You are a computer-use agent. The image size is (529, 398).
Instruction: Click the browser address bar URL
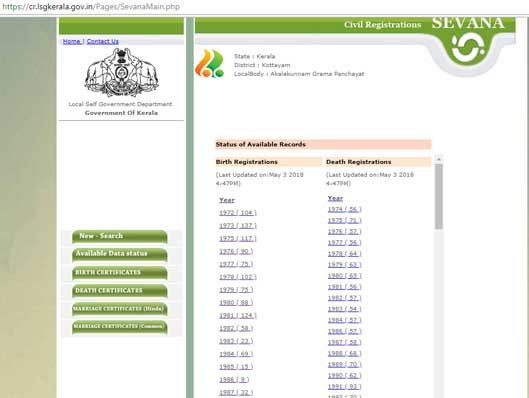tap(91, 7)
